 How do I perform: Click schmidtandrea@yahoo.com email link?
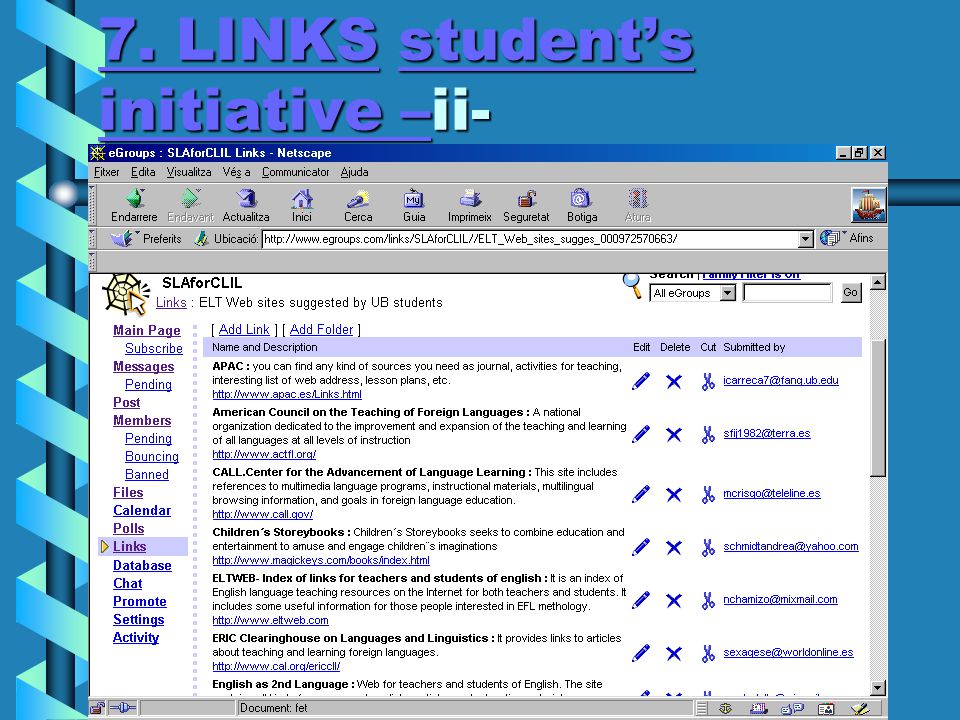791,546
